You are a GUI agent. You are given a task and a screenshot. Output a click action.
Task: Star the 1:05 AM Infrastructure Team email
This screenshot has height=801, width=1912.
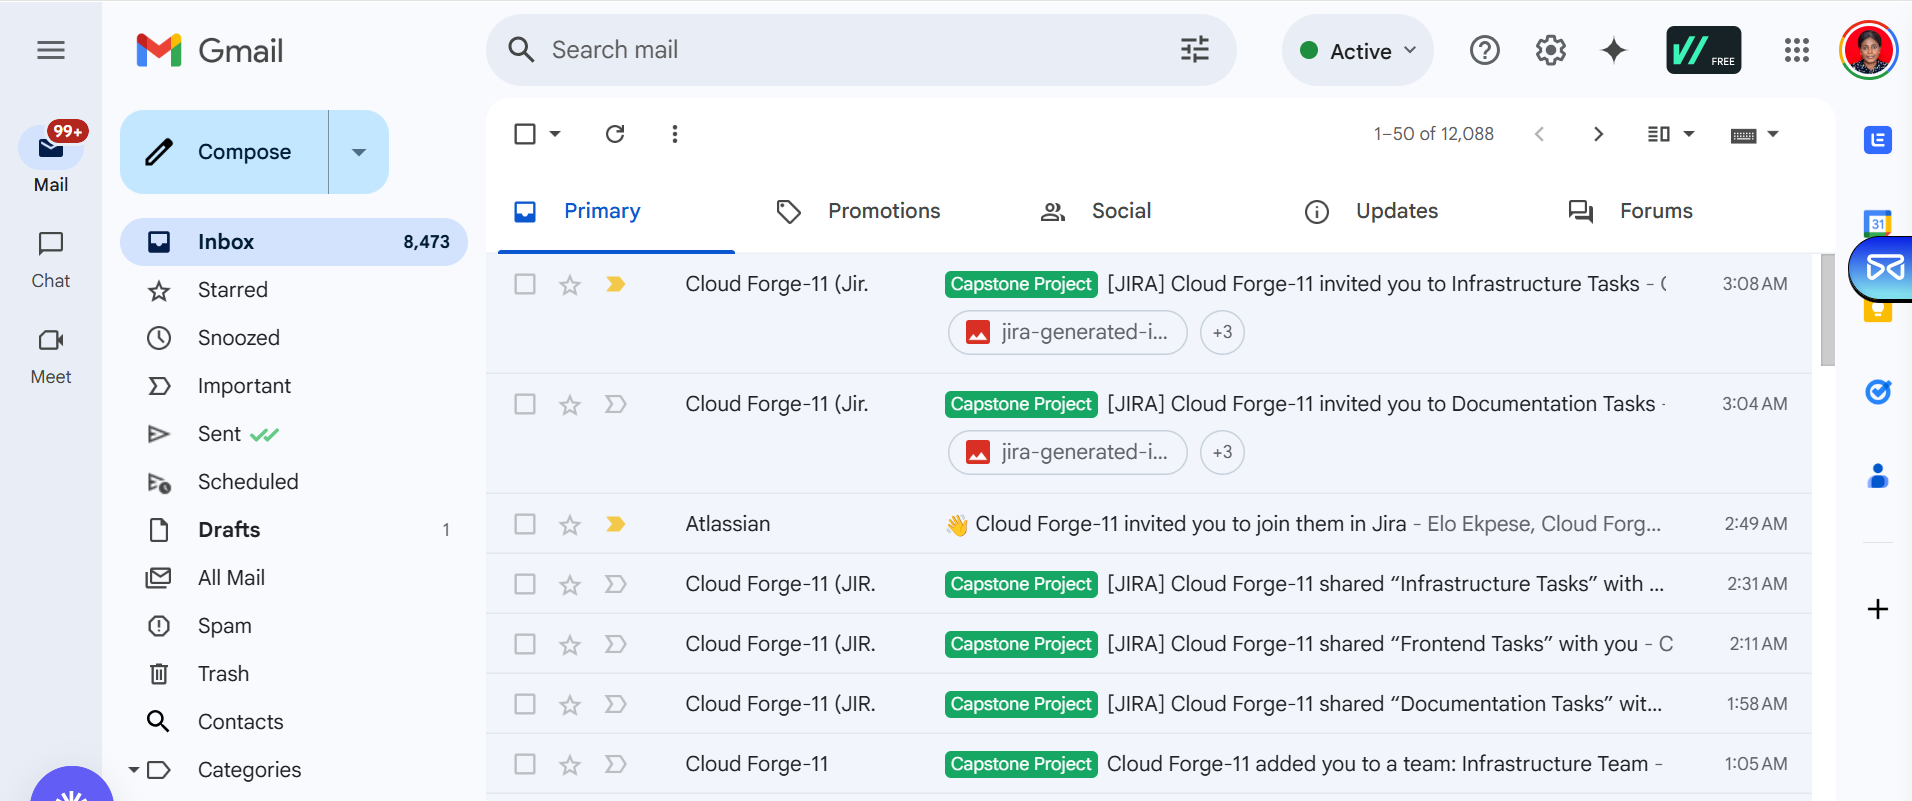tap(570, 764)
